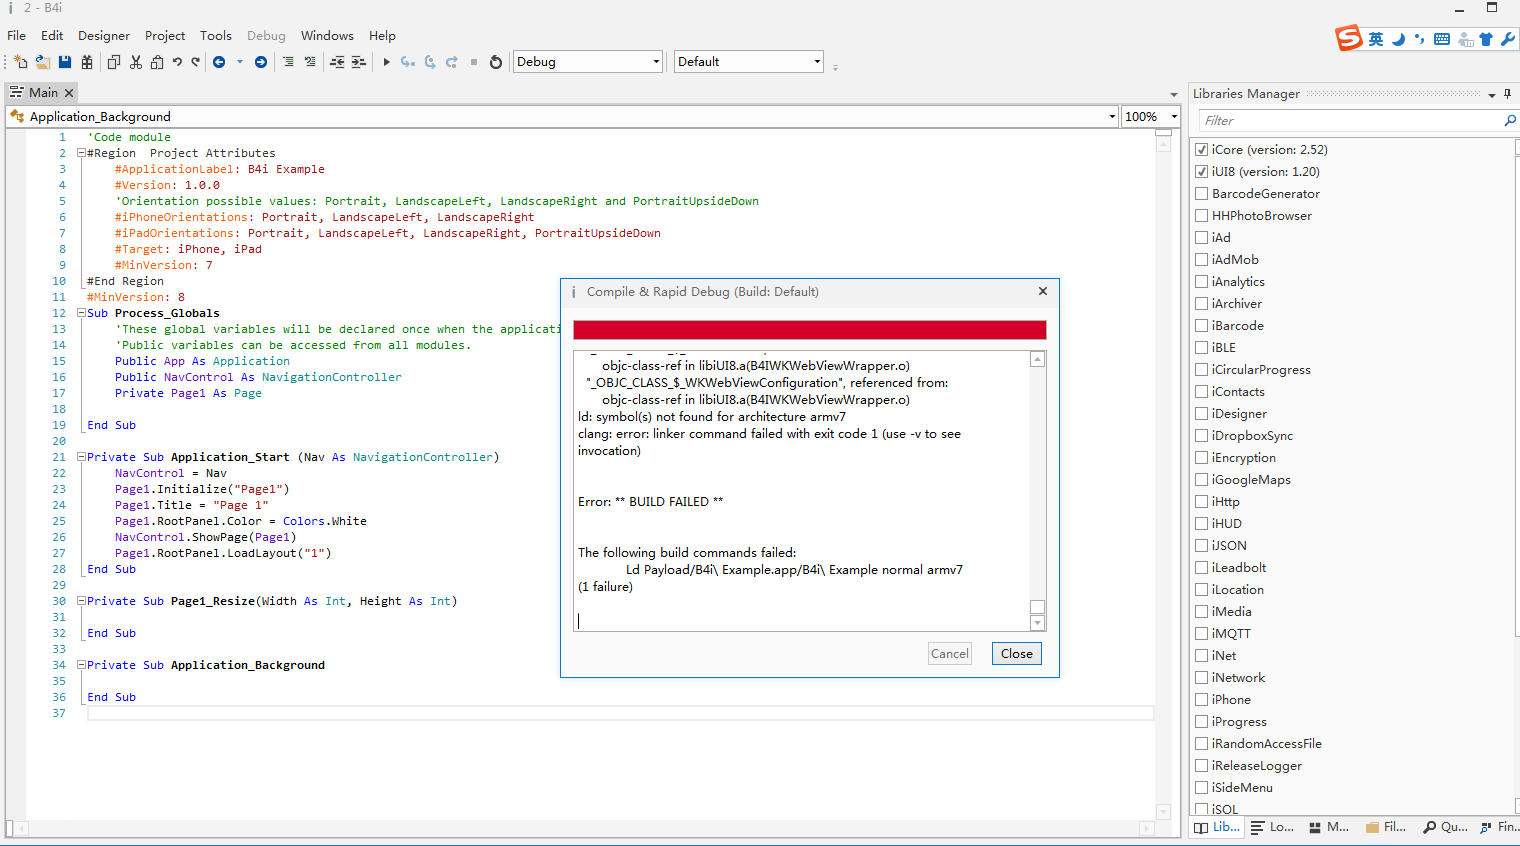Switch to the Modules panel tab
Image resolution: width=1520 pixels, height=846 pixels.
pos(1329,827)
